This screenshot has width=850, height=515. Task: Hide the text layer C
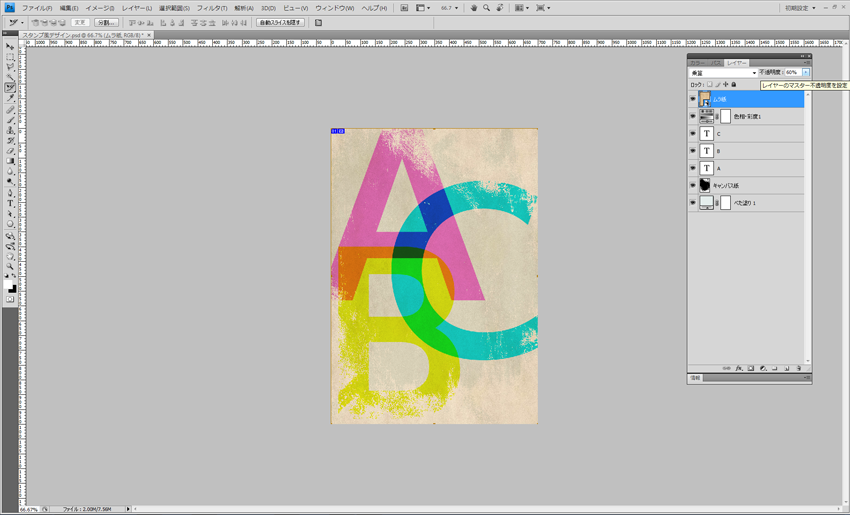(692, 134)
